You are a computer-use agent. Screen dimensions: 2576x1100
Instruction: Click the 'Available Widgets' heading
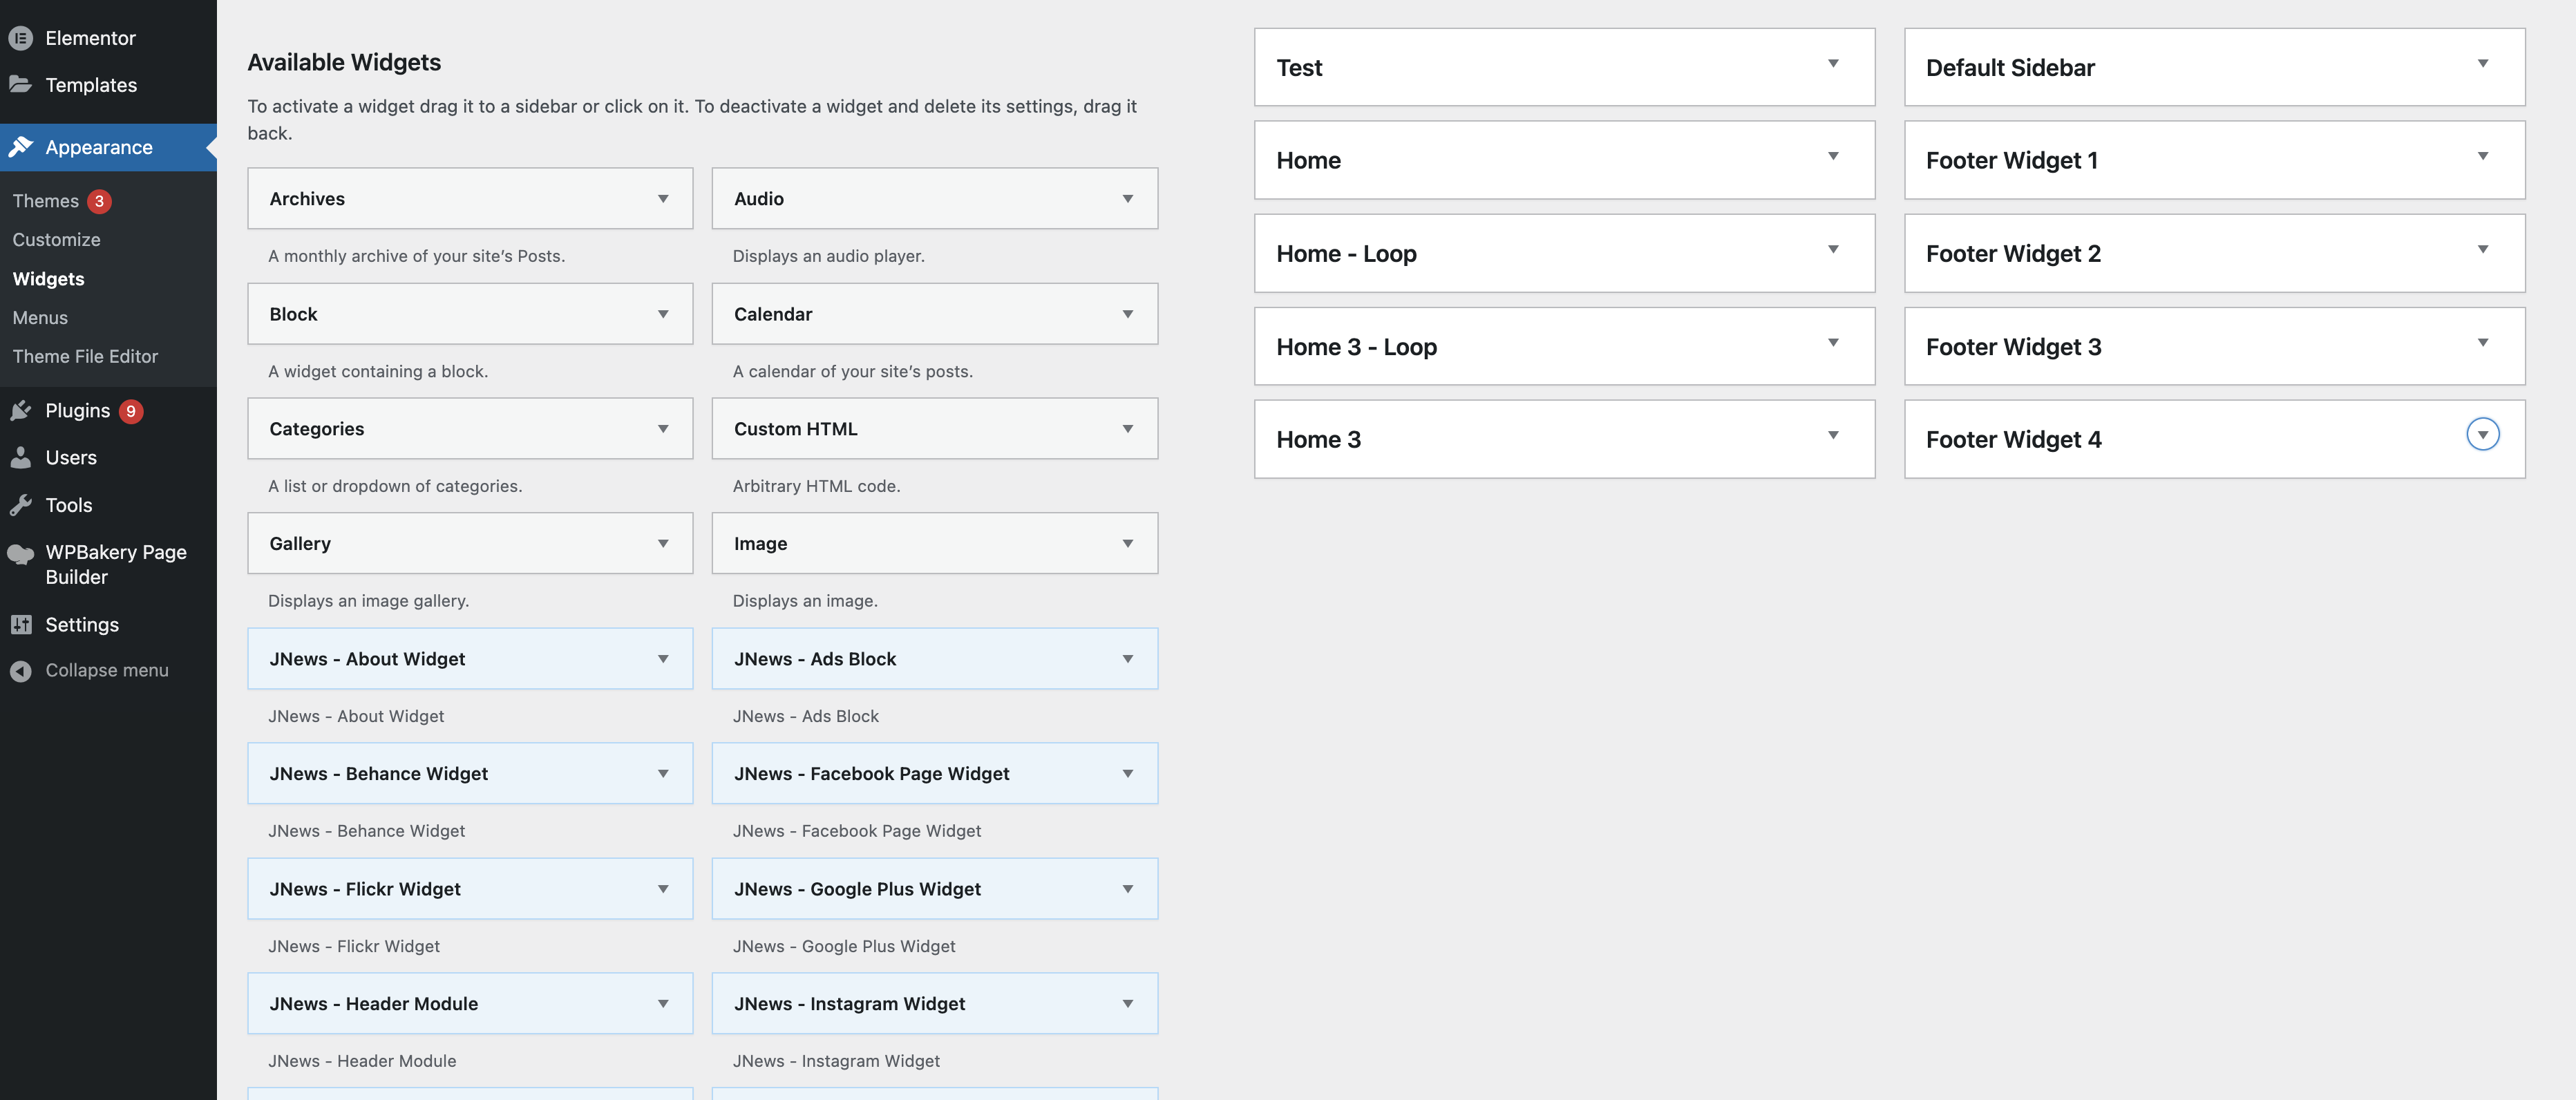(344, 62)
